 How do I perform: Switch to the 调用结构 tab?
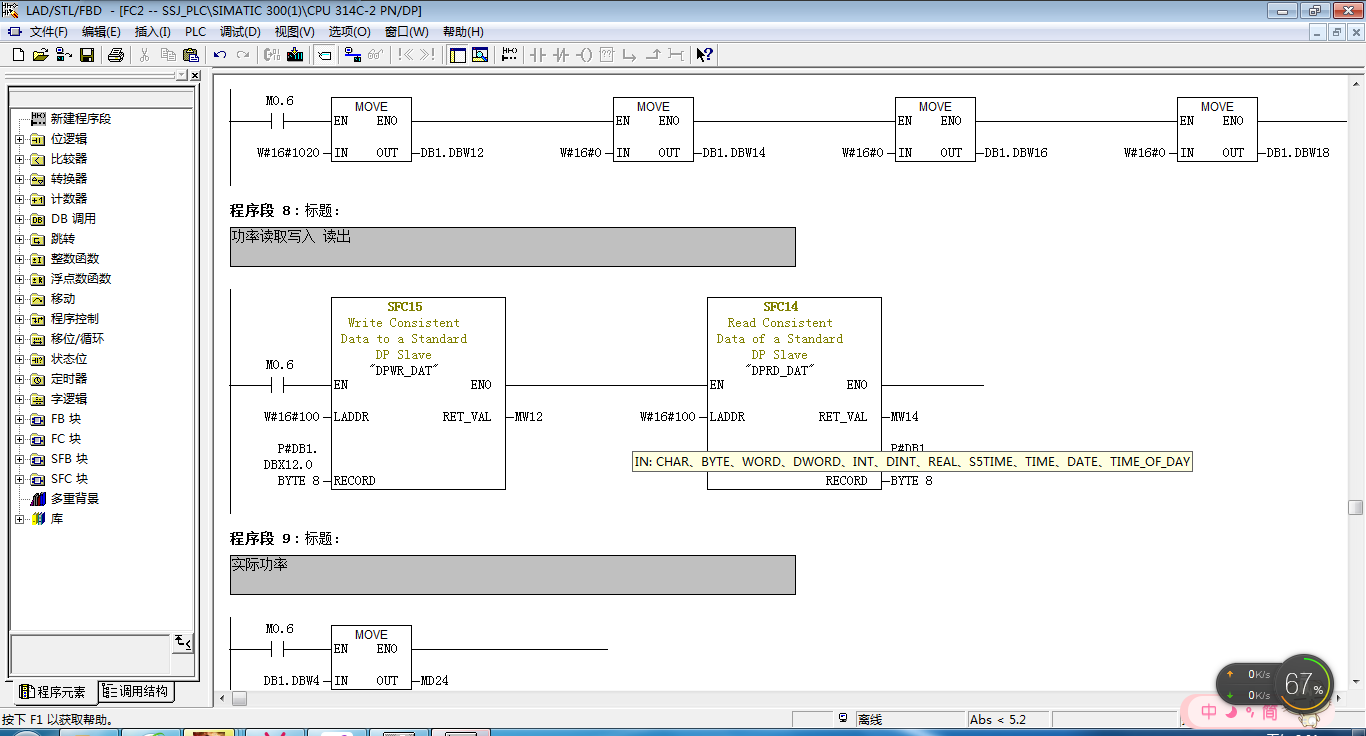pyautogui.click(x=135, y=692)
